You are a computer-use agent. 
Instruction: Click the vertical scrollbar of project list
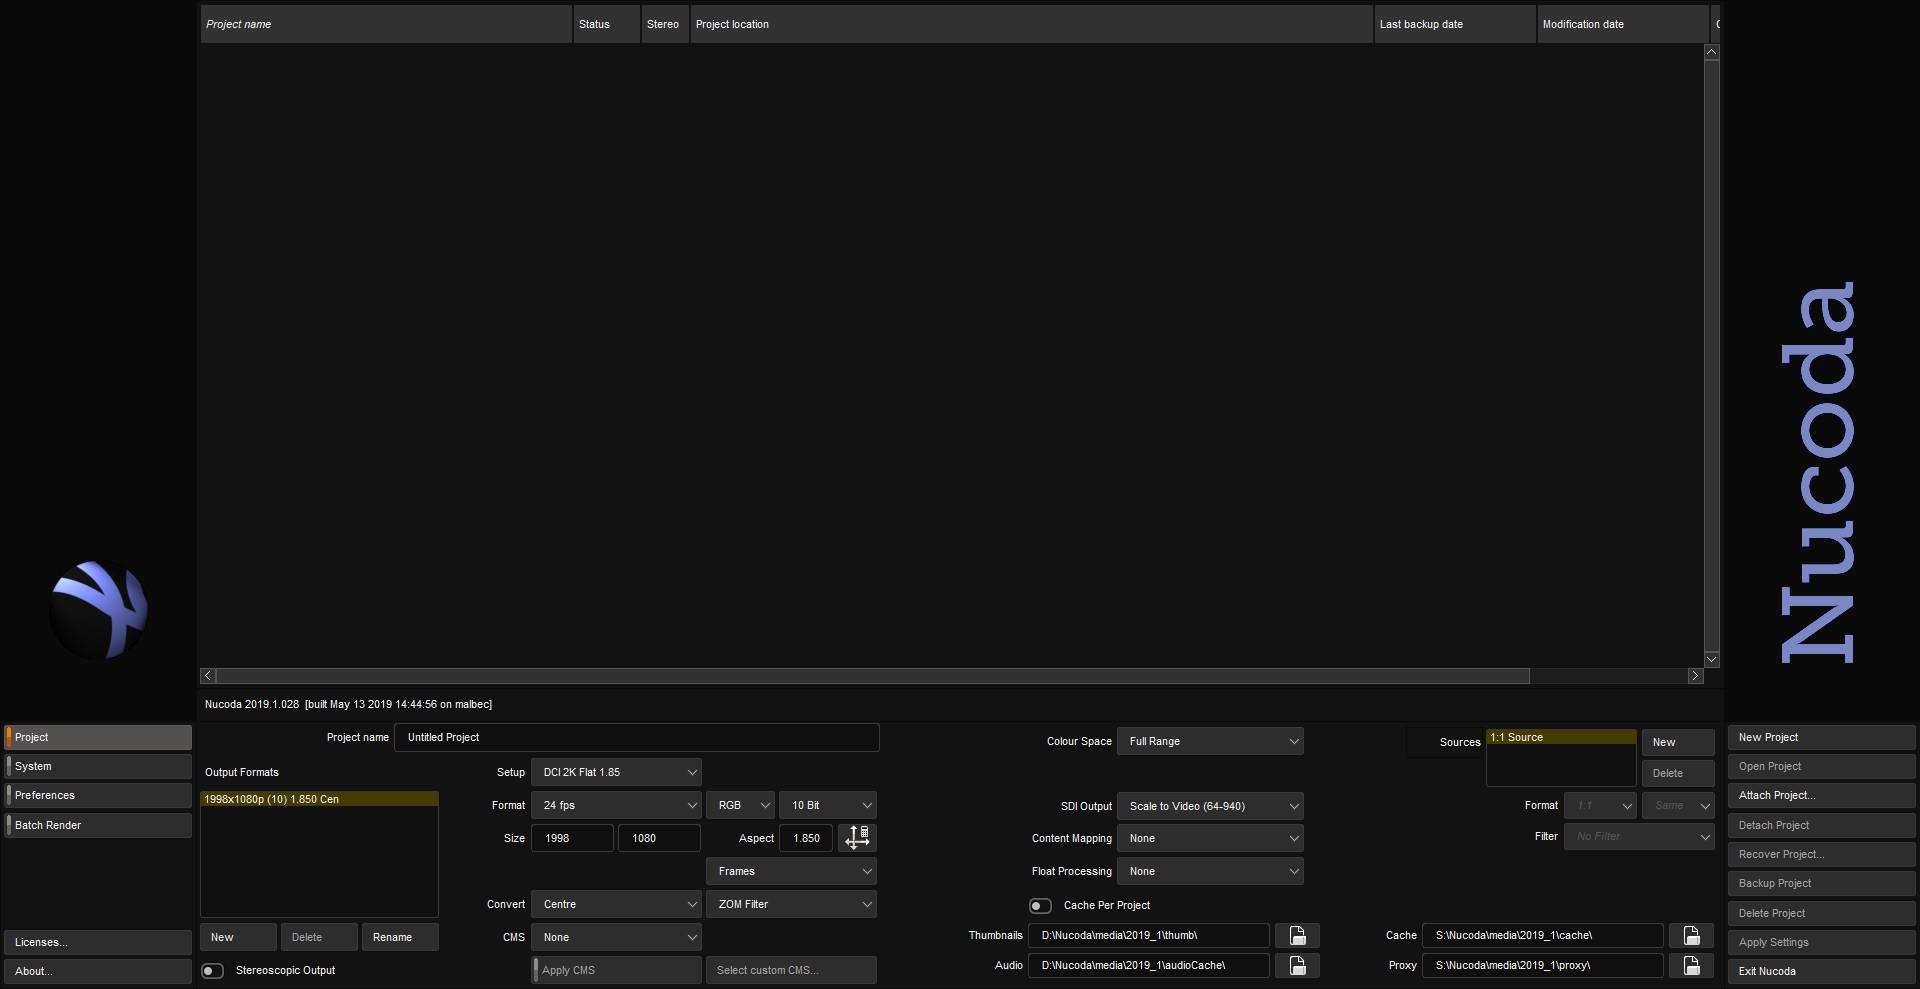tap(1711, 355)
